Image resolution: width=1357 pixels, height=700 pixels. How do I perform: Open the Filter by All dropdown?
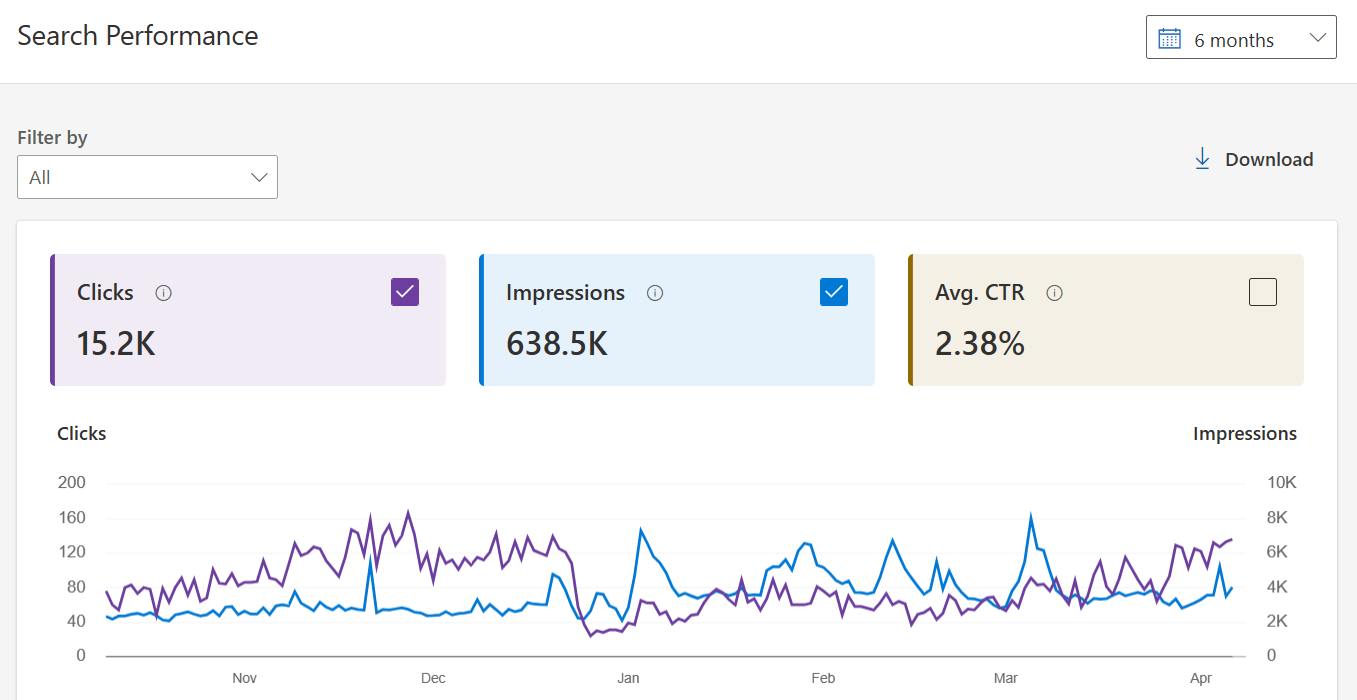147,177
